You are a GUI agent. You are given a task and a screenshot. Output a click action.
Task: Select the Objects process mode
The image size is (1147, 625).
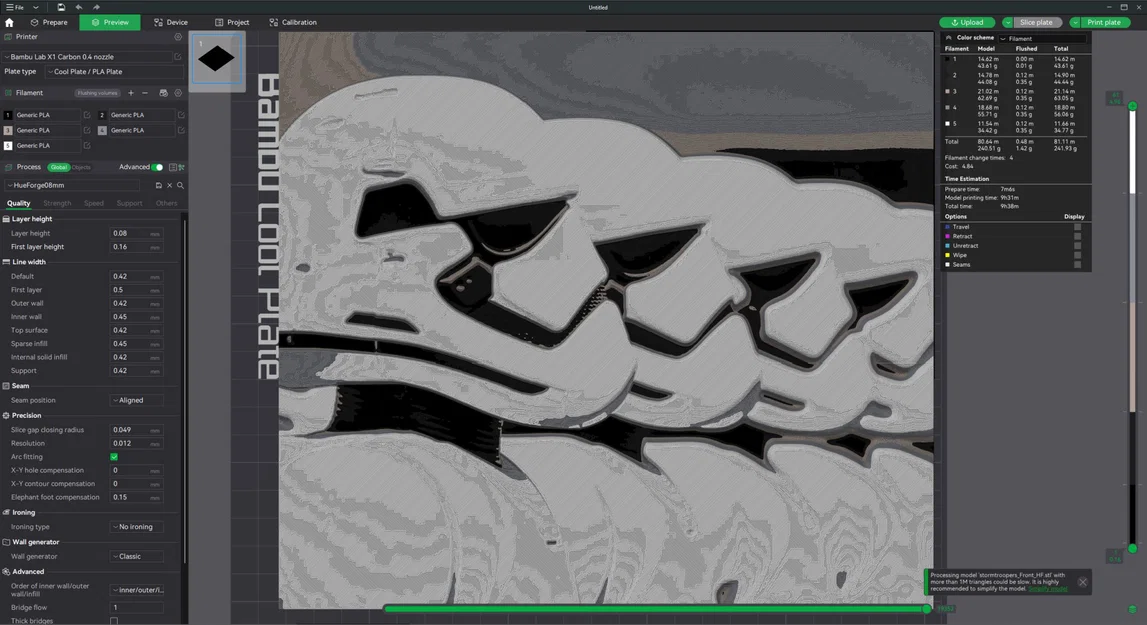81,168
